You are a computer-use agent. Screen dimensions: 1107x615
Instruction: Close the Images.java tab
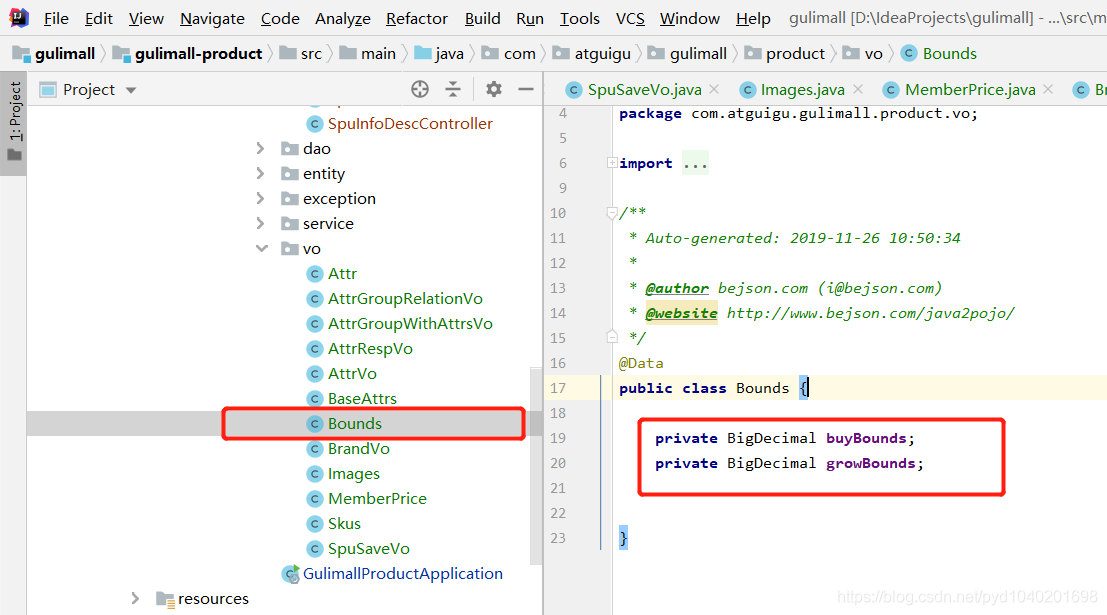click(858, 89)
